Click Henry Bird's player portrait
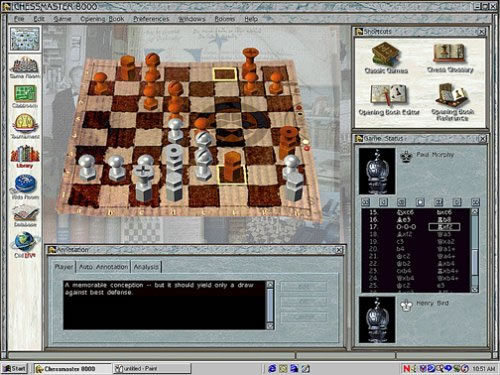This screenshot has height=375, width=500. point(377,320)
